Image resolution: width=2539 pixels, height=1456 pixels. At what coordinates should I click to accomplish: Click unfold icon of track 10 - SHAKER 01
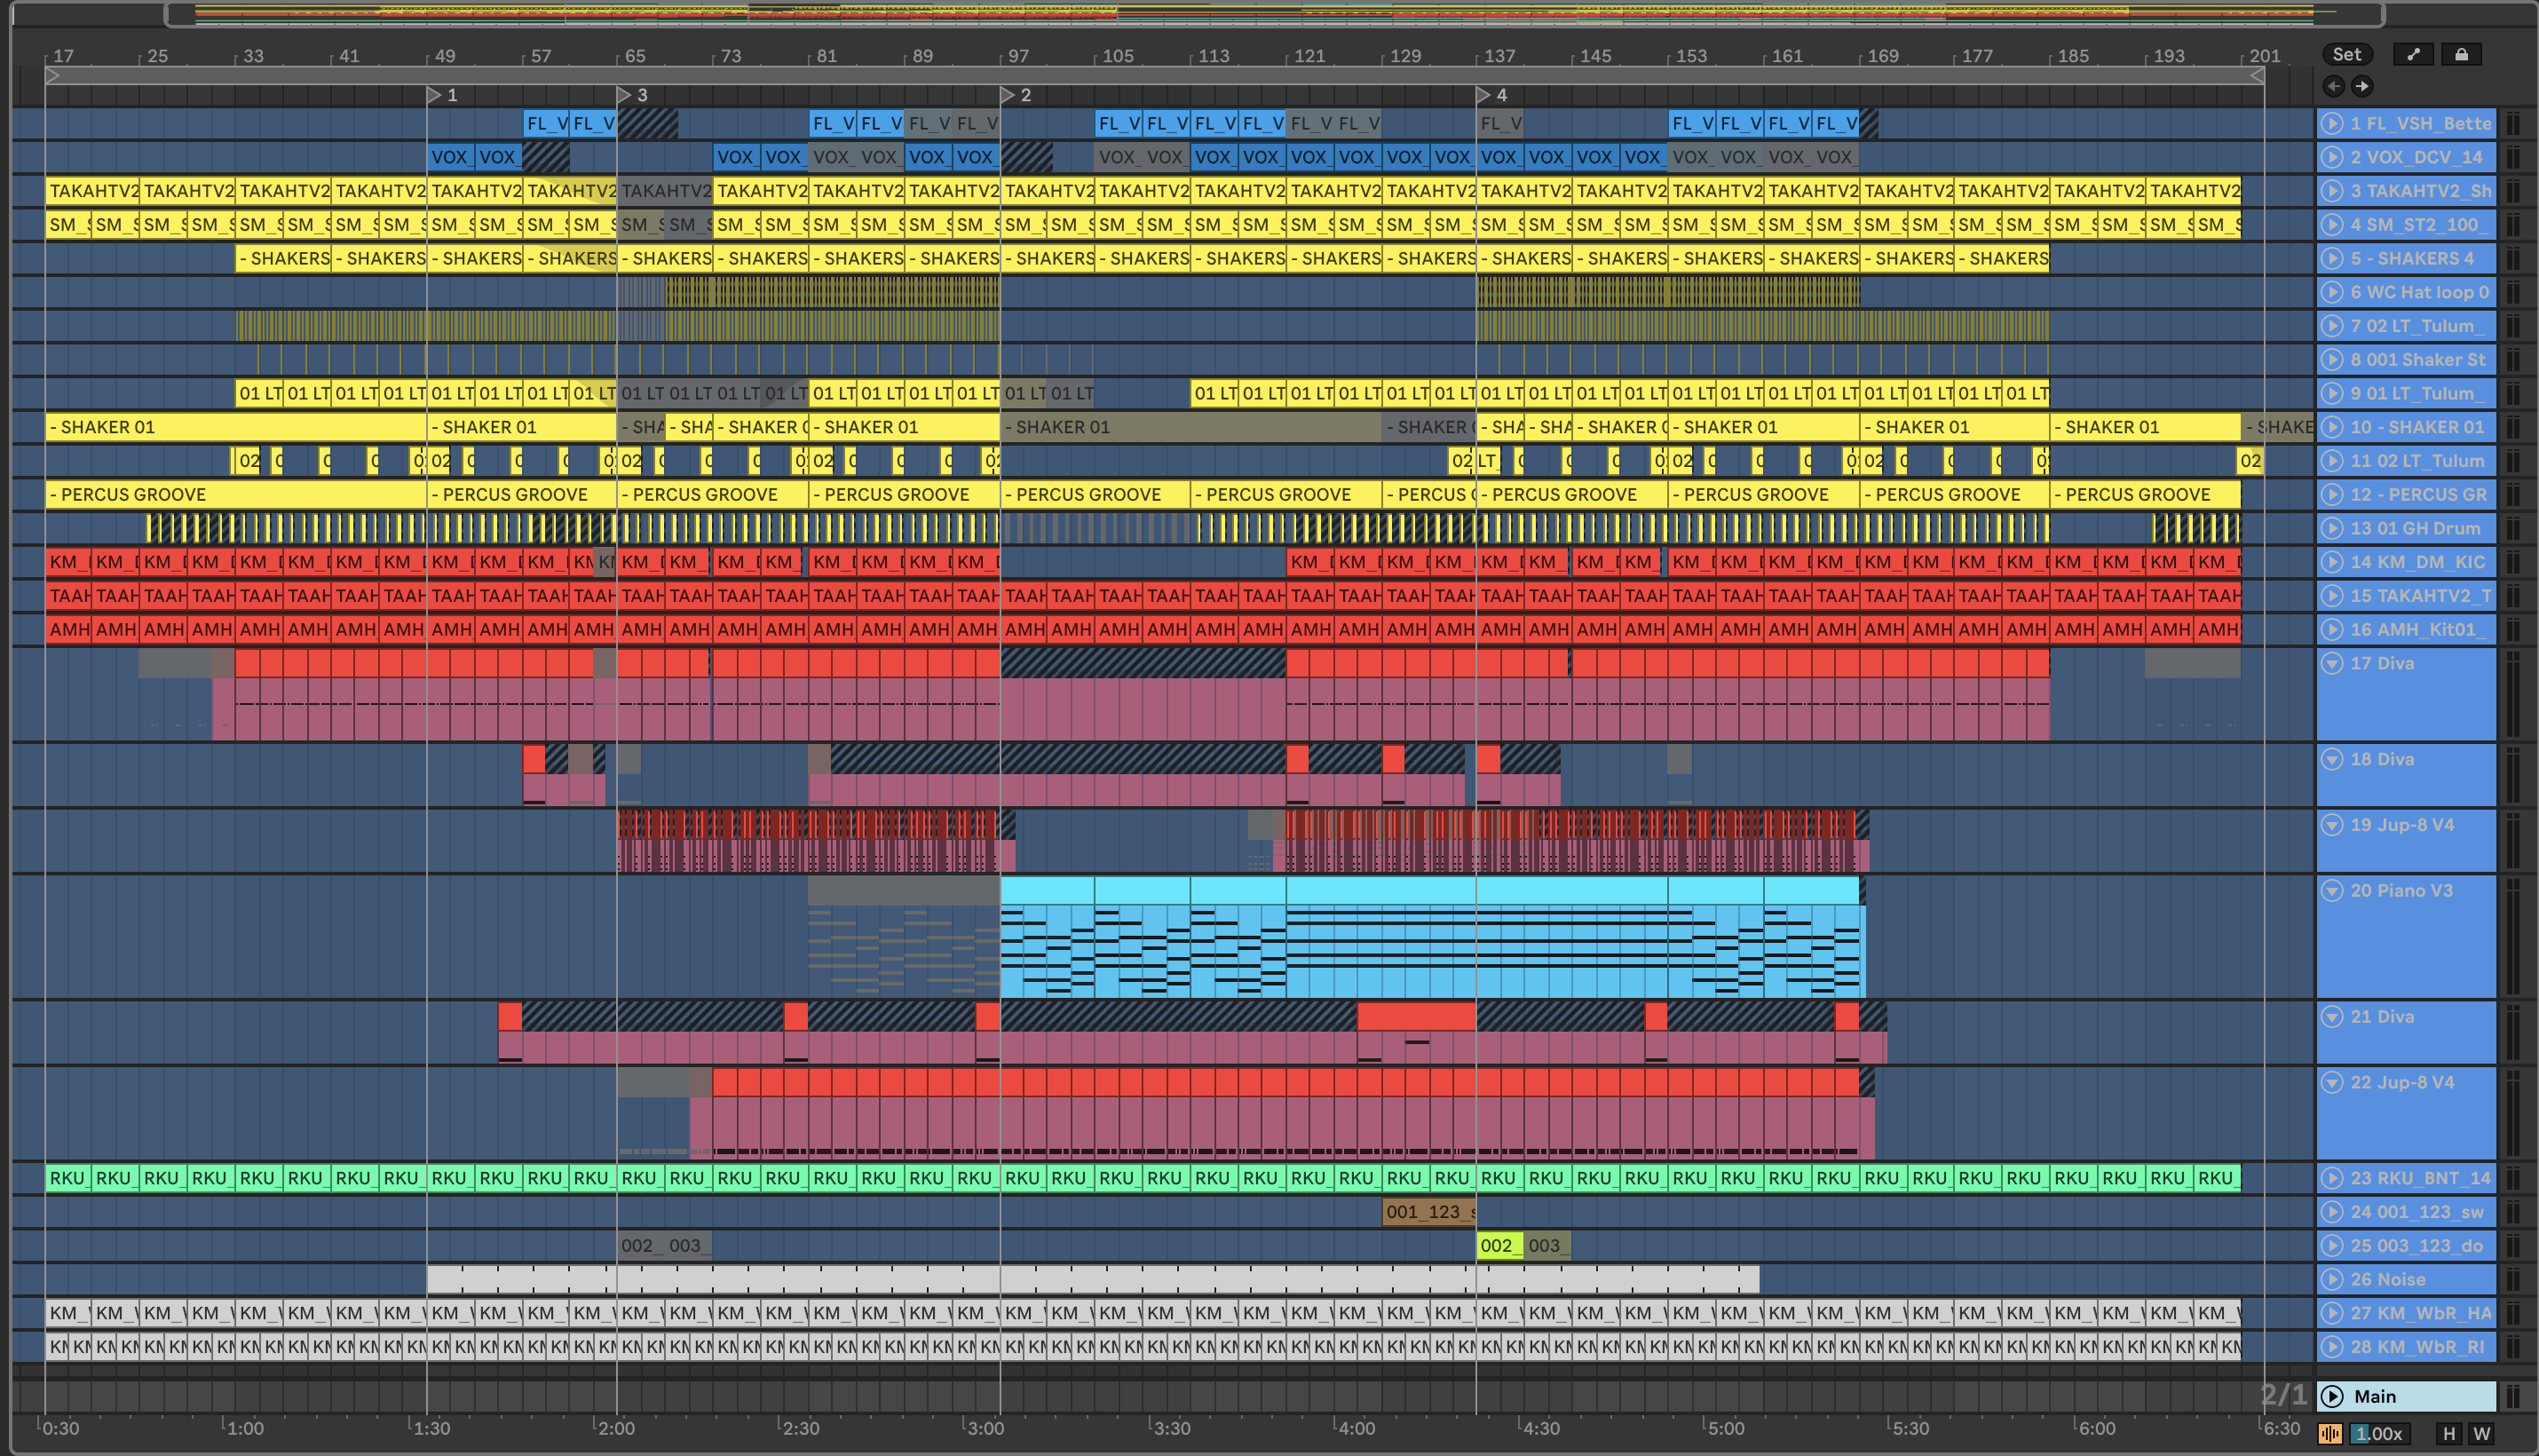(x=2332, y=427)
